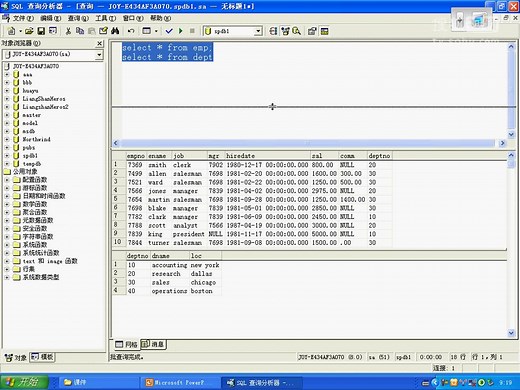This screenshot has width=520, height=390.
Task: Select the 数学函数 folder
Action: click(35, 204)
